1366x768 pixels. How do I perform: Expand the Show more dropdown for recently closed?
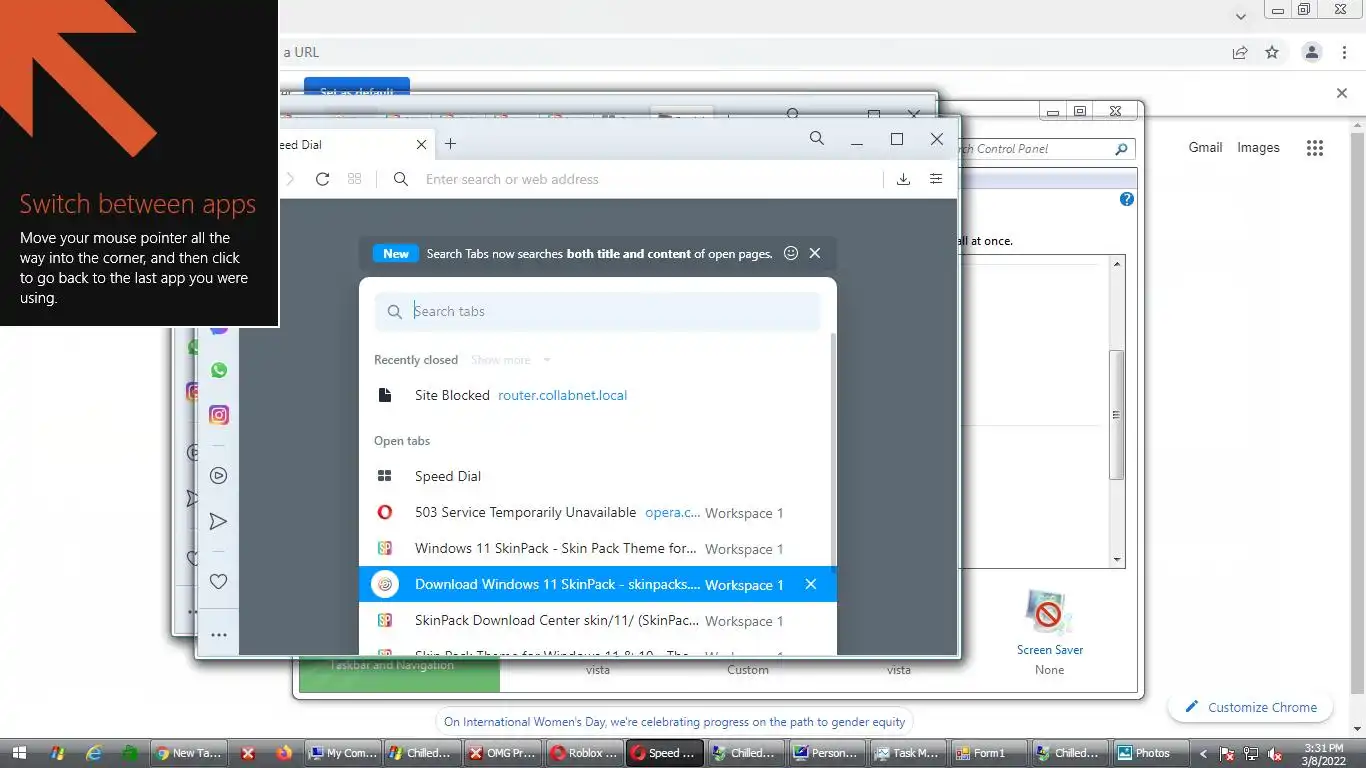pyautogui.click(x=510, y=360)
